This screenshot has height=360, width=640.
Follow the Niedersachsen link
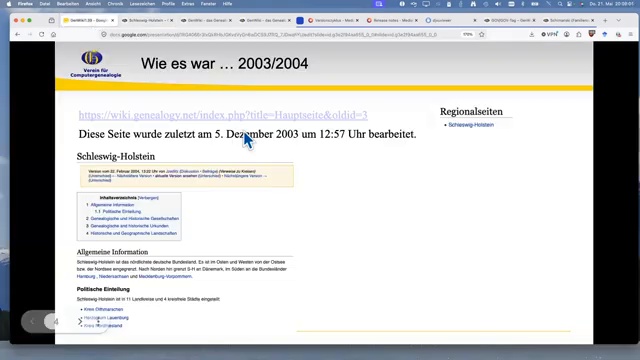click(113, 276)
